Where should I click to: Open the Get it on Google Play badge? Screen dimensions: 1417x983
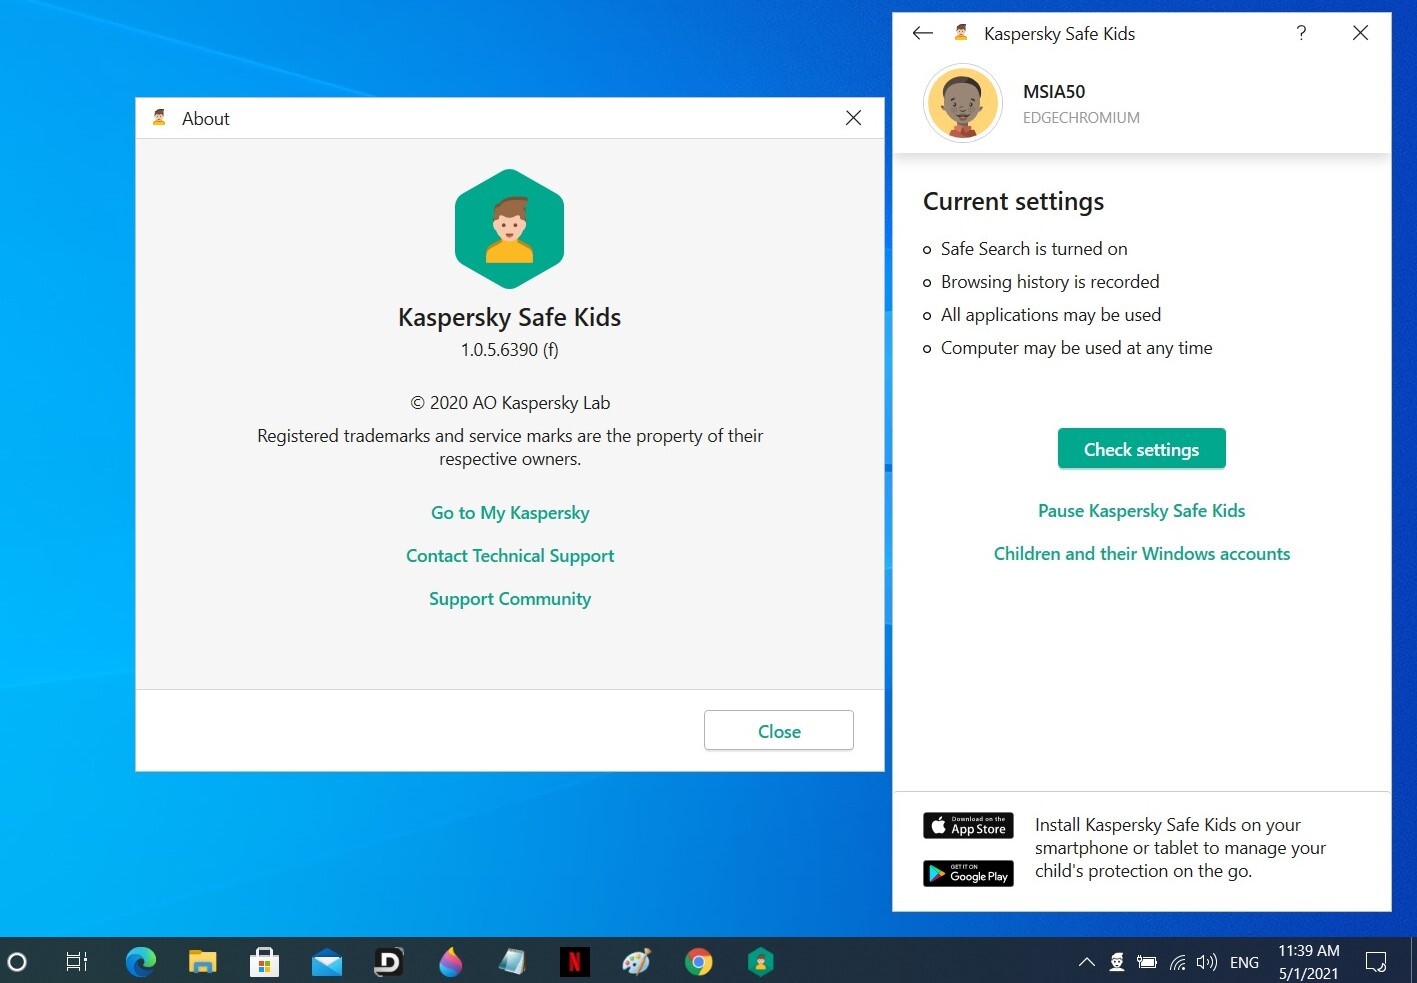(x=968, y=873)
